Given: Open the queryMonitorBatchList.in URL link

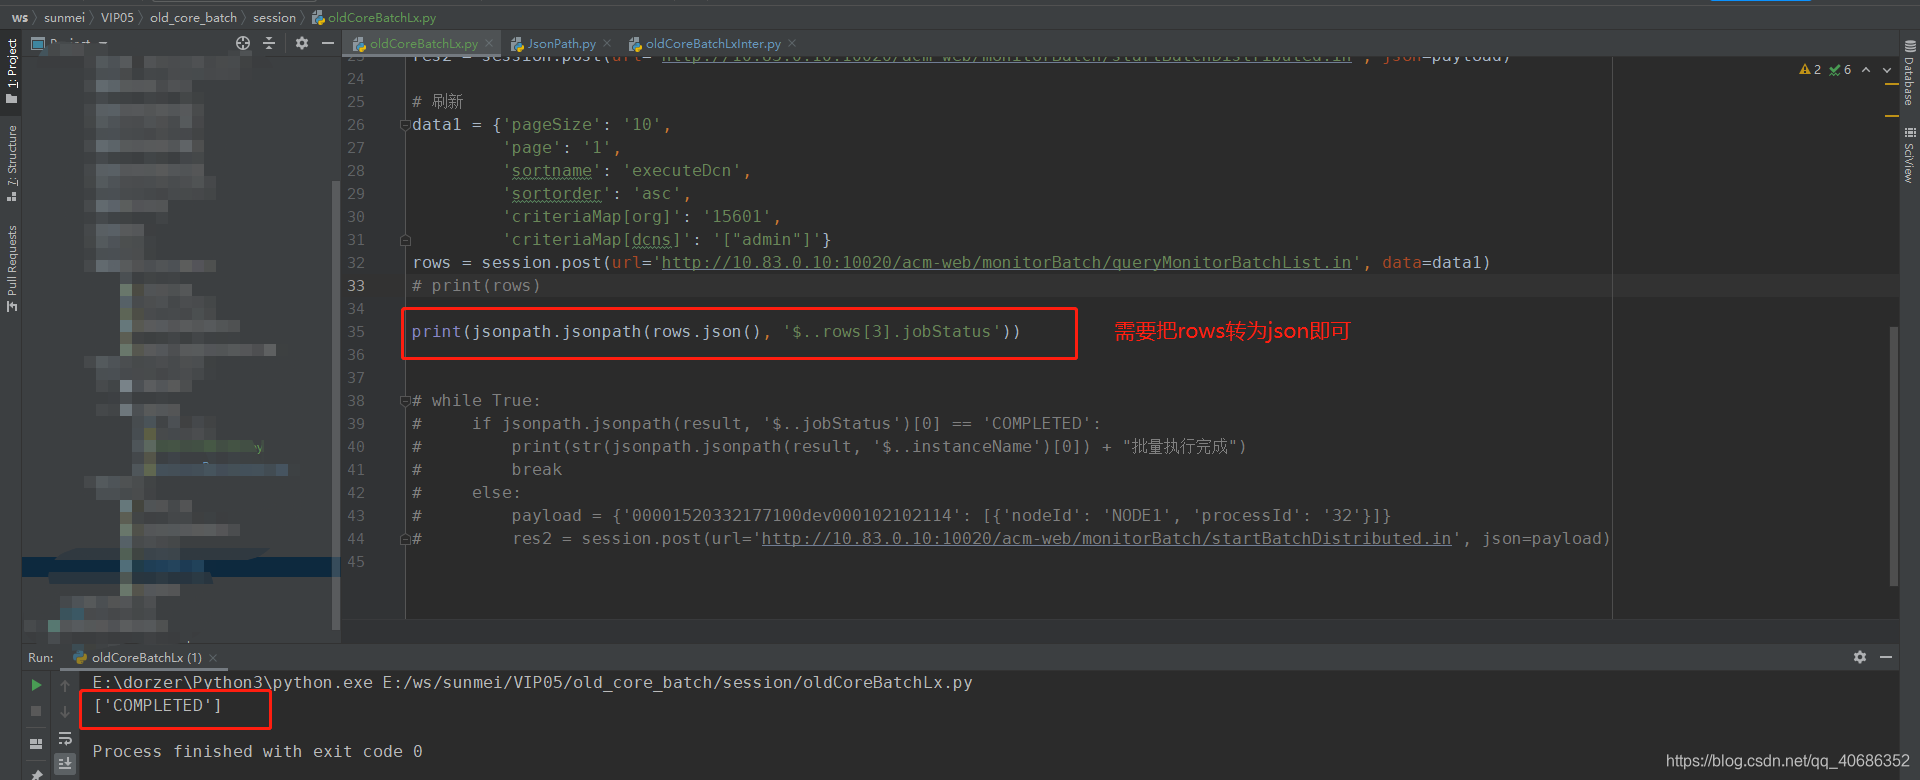Looking at the screenshot, I should click(1006, 262).
